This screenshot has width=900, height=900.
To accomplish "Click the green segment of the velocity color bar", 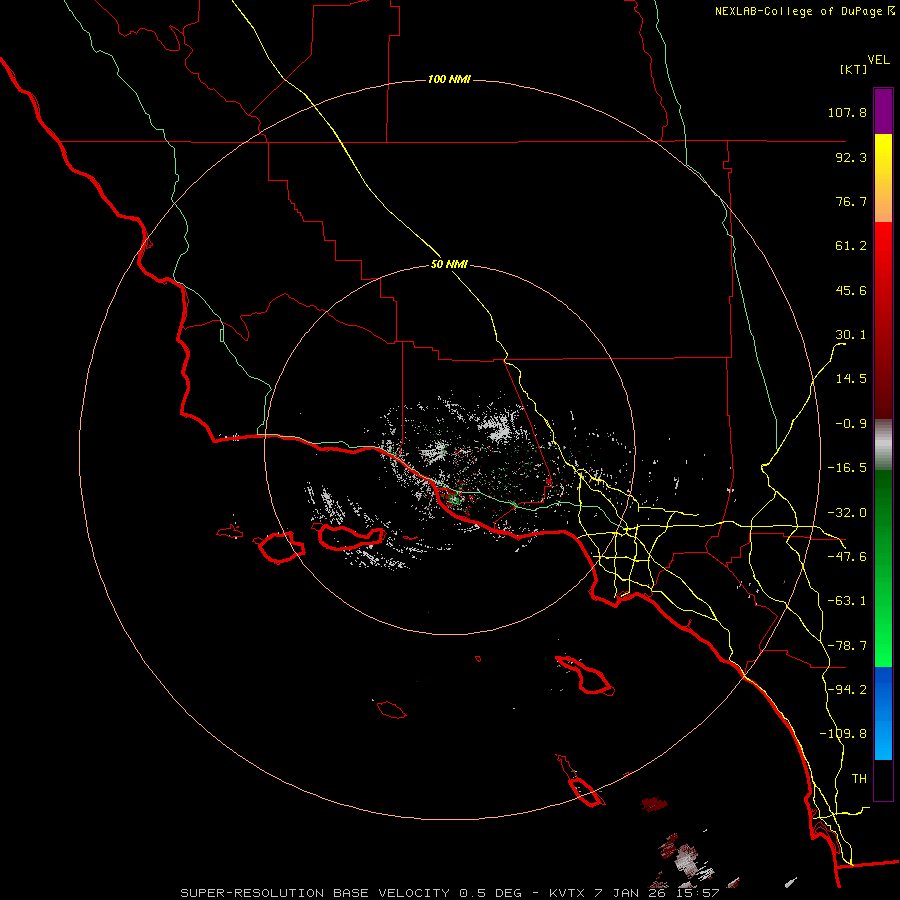I will pos(883,568).
